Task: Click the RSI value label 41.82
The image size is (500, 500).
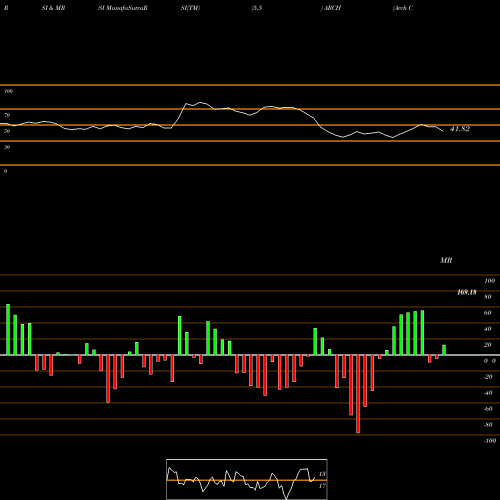Action: 460,129
